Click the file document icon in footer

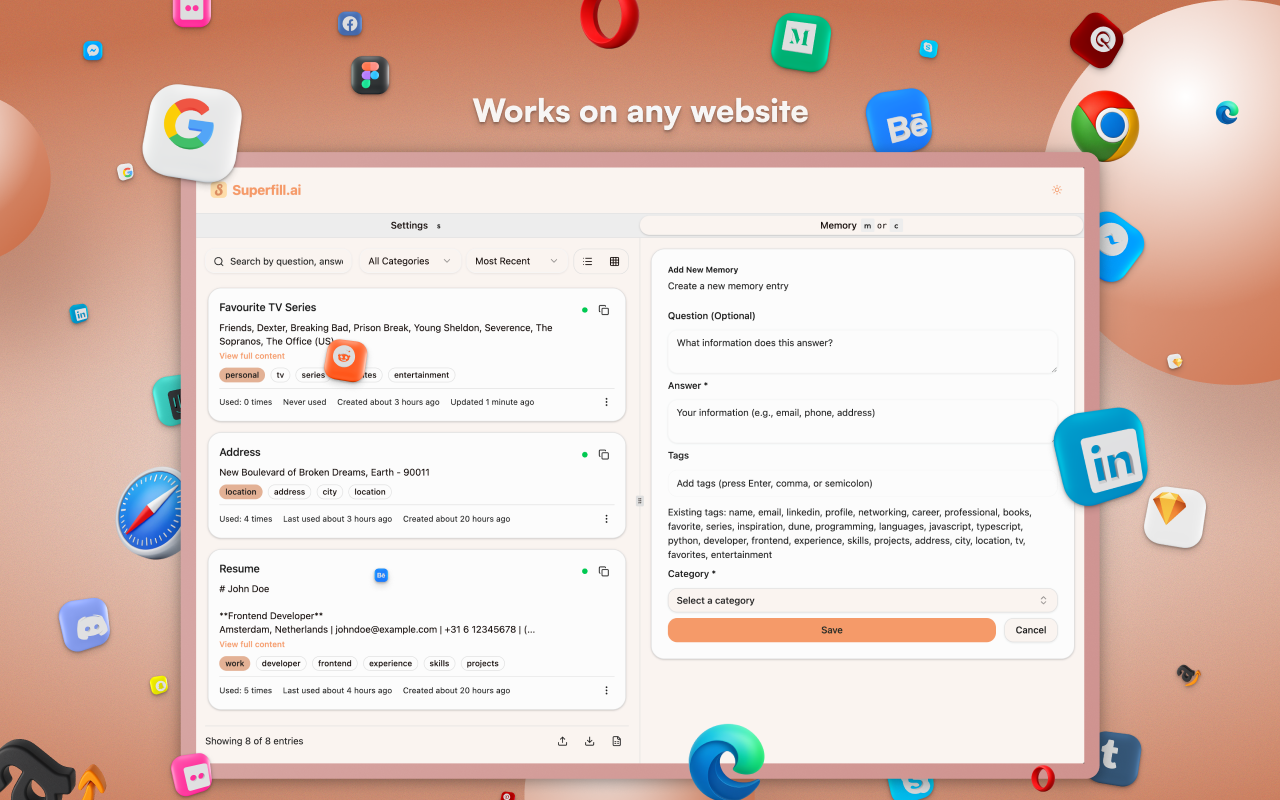pos(616,741)
